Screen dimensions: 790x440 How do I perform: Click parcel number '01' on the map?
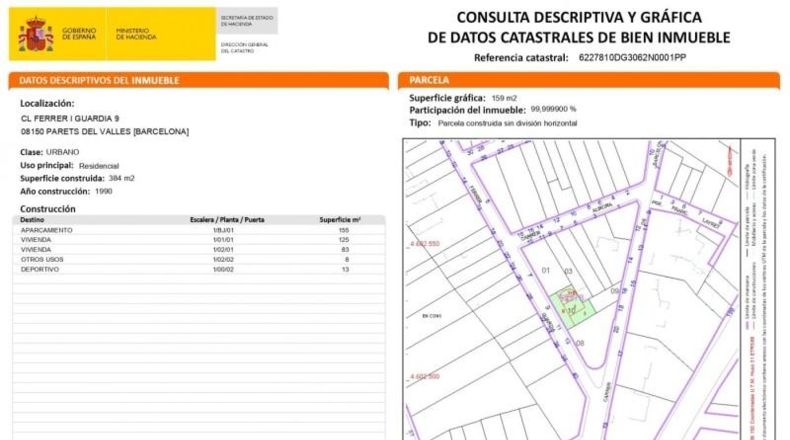point(546,271)
